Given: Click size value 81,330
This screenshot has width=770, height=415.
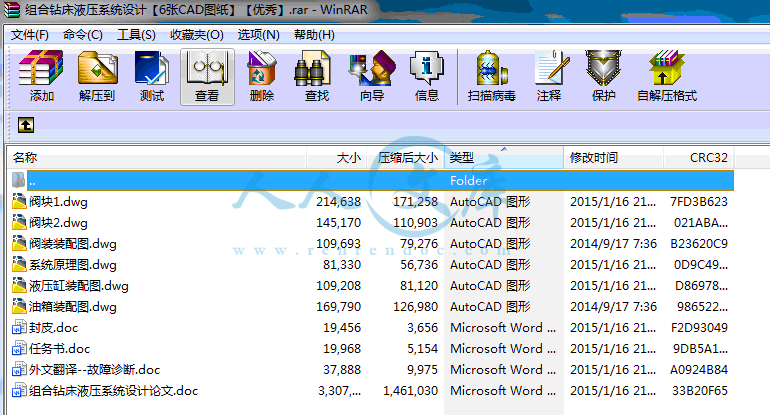Looking at the screenshot, I should (342, 265).
